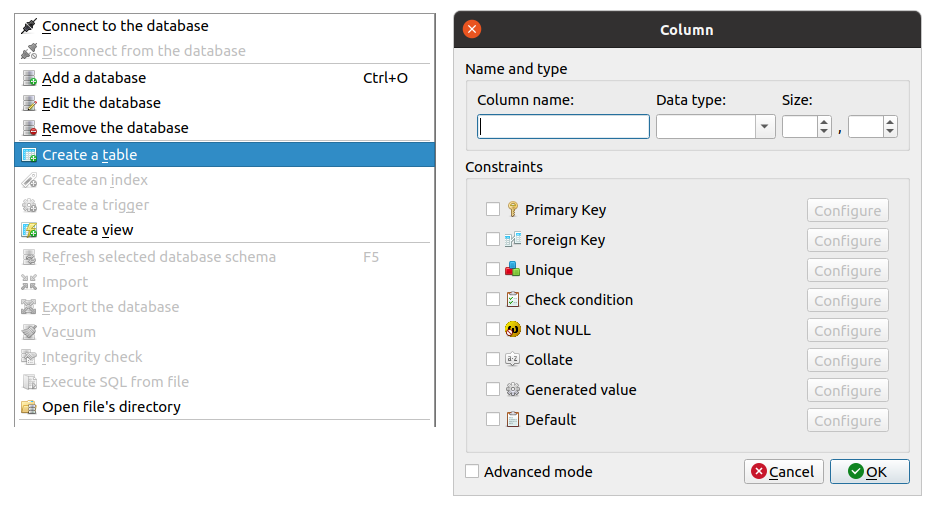This screenshot has height=513, width=940.
Task: Tick the Not NULL constraint checkbox
Action: [x=493, y=329]
